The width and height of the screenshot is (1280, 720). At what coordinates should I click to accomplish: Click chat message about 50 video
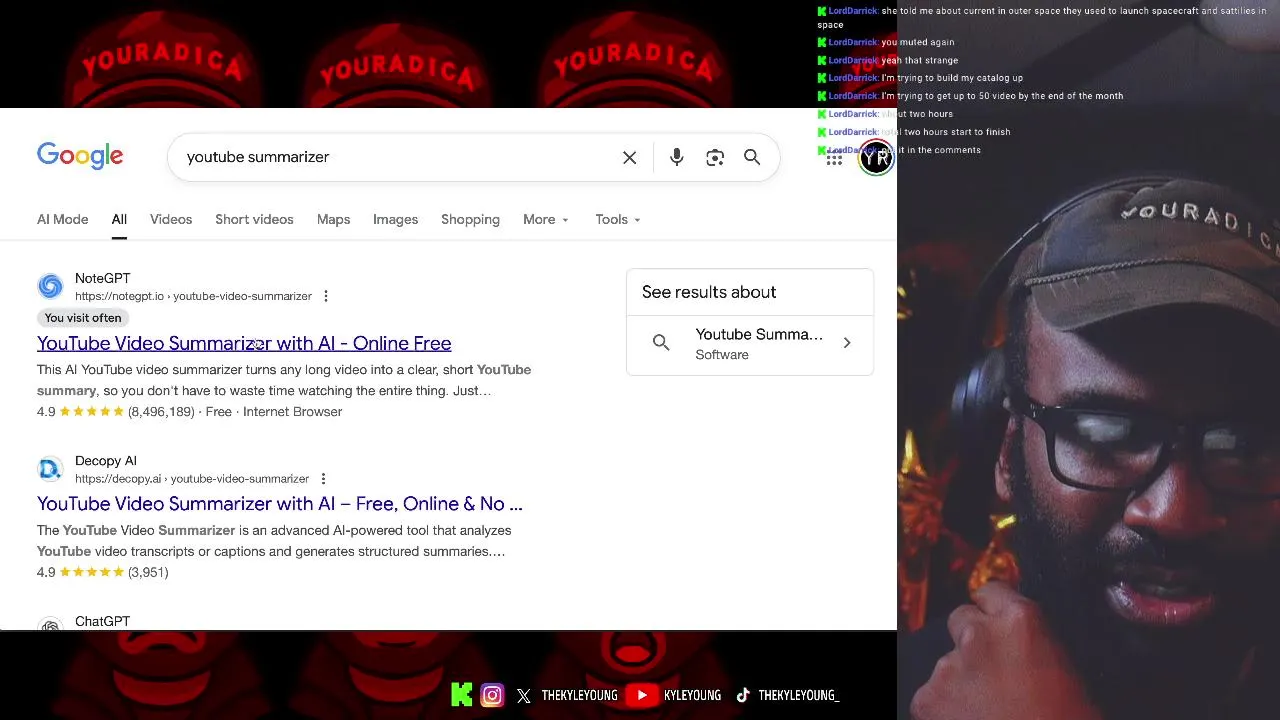coord(1002,96)
